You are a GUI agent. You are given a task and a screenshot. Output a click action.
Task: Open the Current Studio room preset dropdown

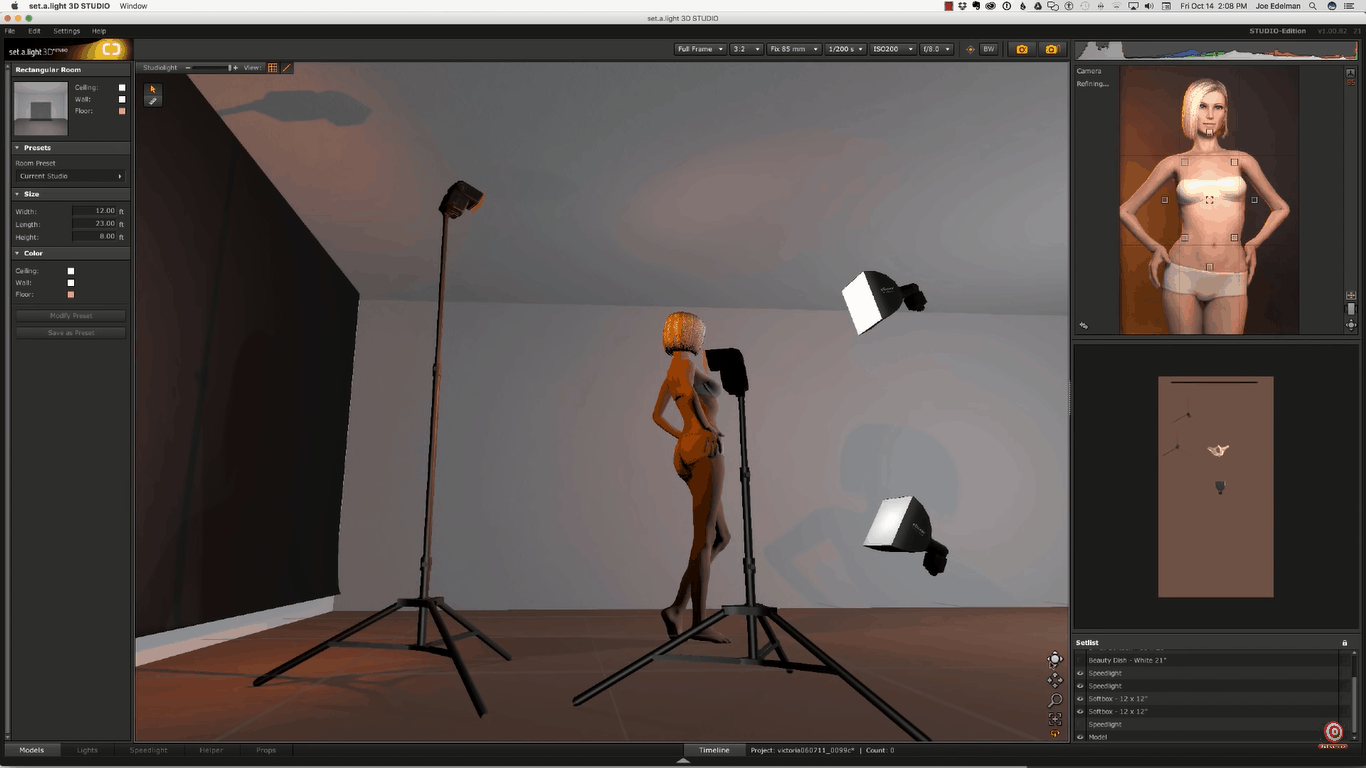70,176
